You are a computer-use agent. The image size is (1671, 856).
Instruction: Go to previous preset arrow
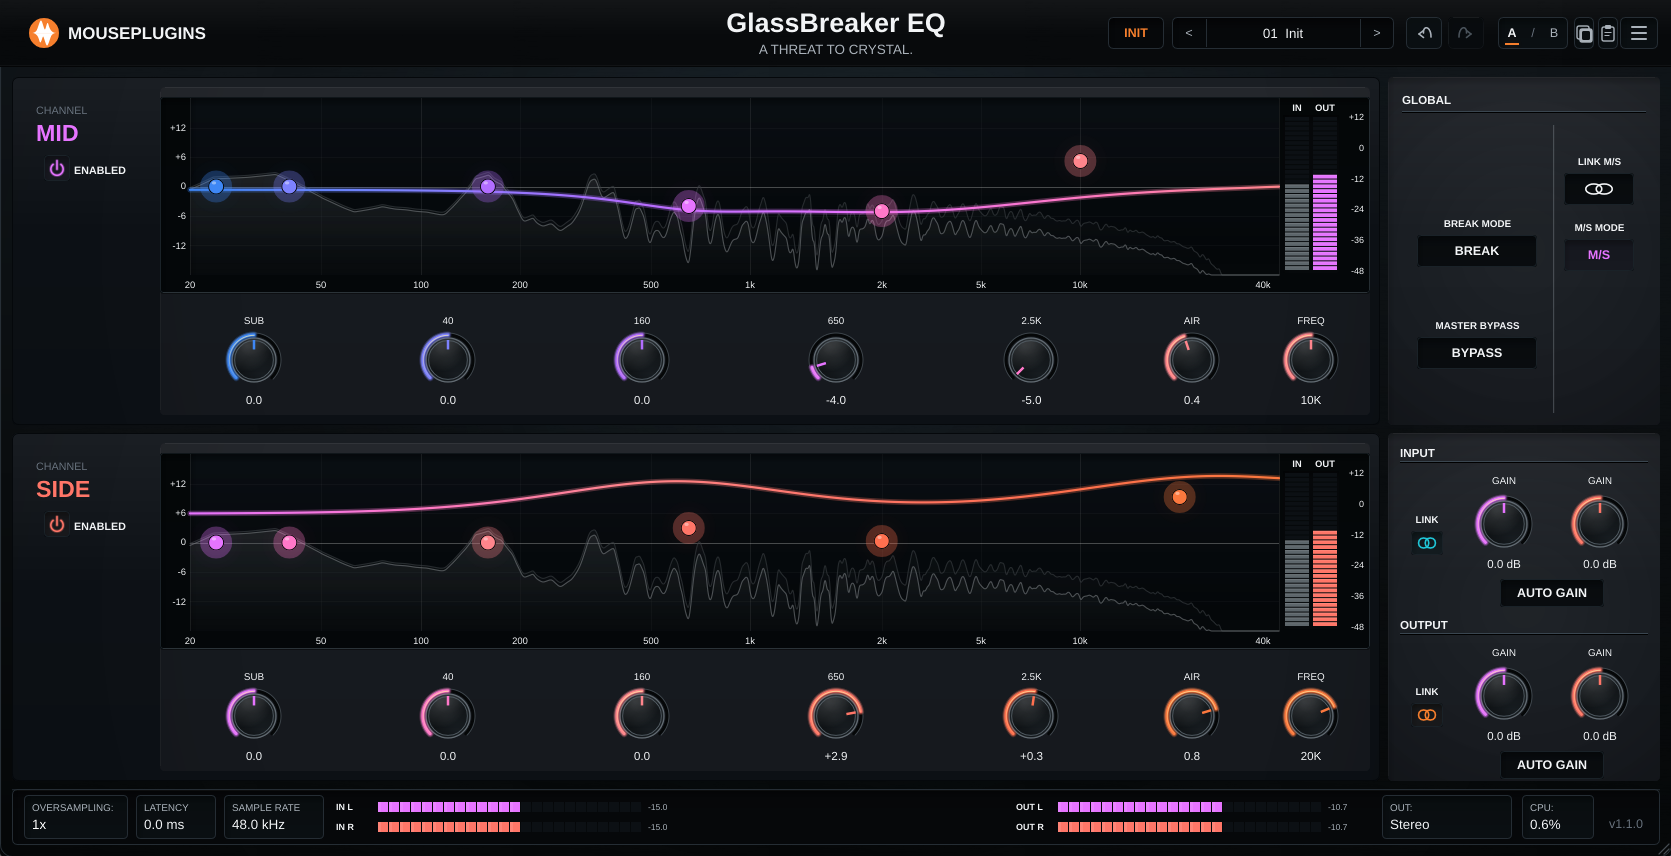[x=1189, y=33]
